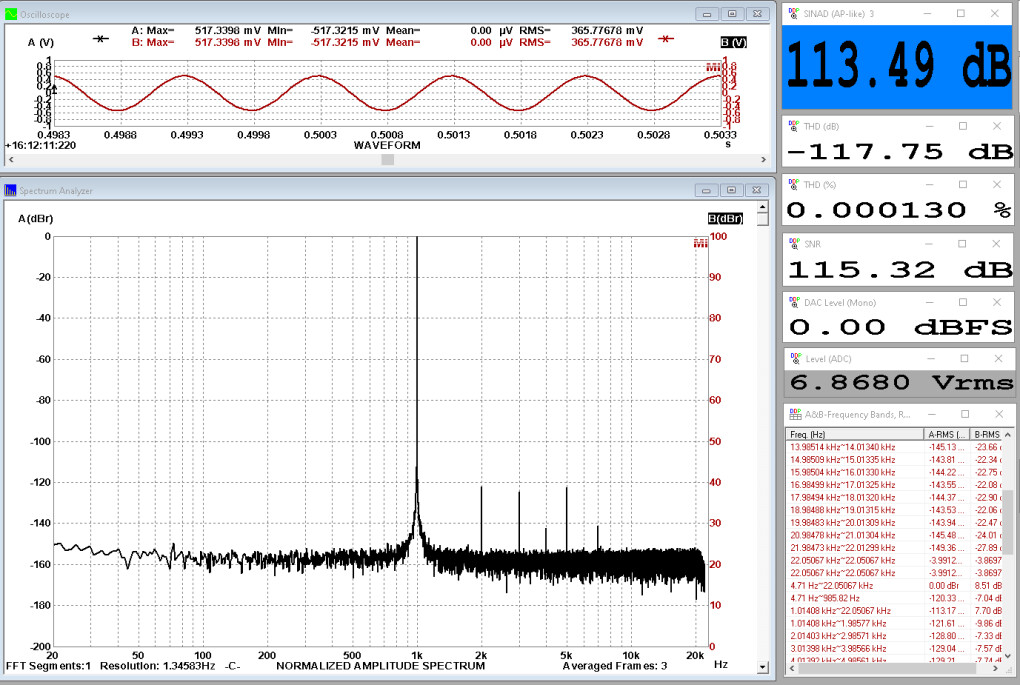Select row 20.98478 kHz~21.01304 kHz

pyautogui.click(x=894, y=535)
